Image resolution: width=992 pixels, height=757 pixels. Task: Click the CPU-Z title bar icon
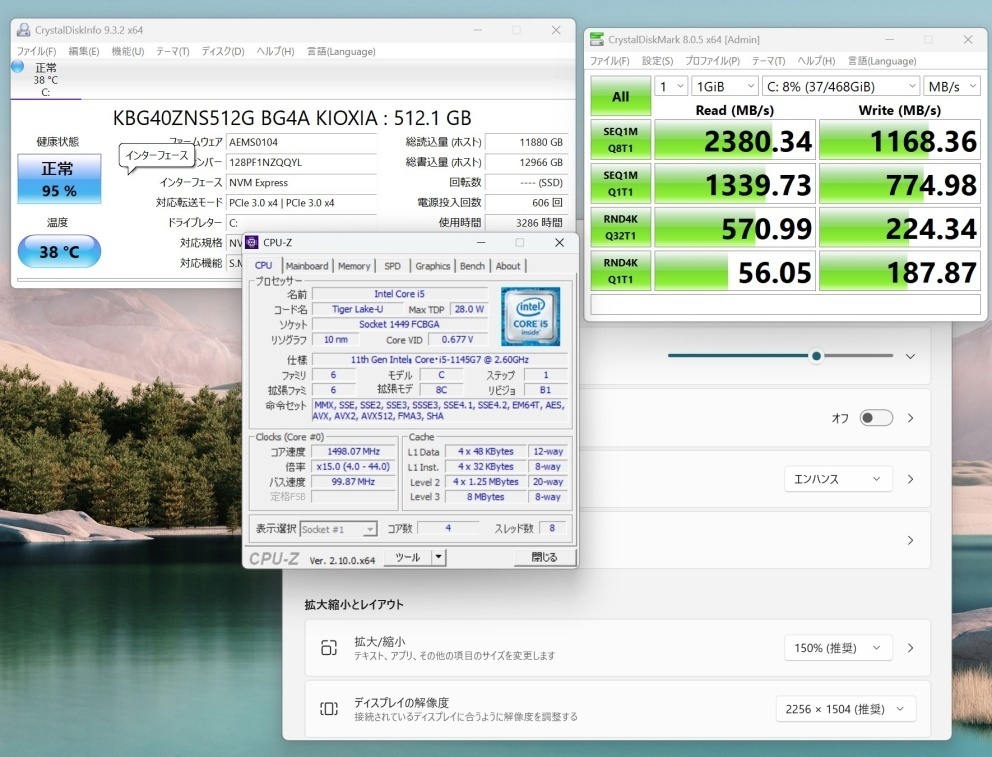point(252,242)
